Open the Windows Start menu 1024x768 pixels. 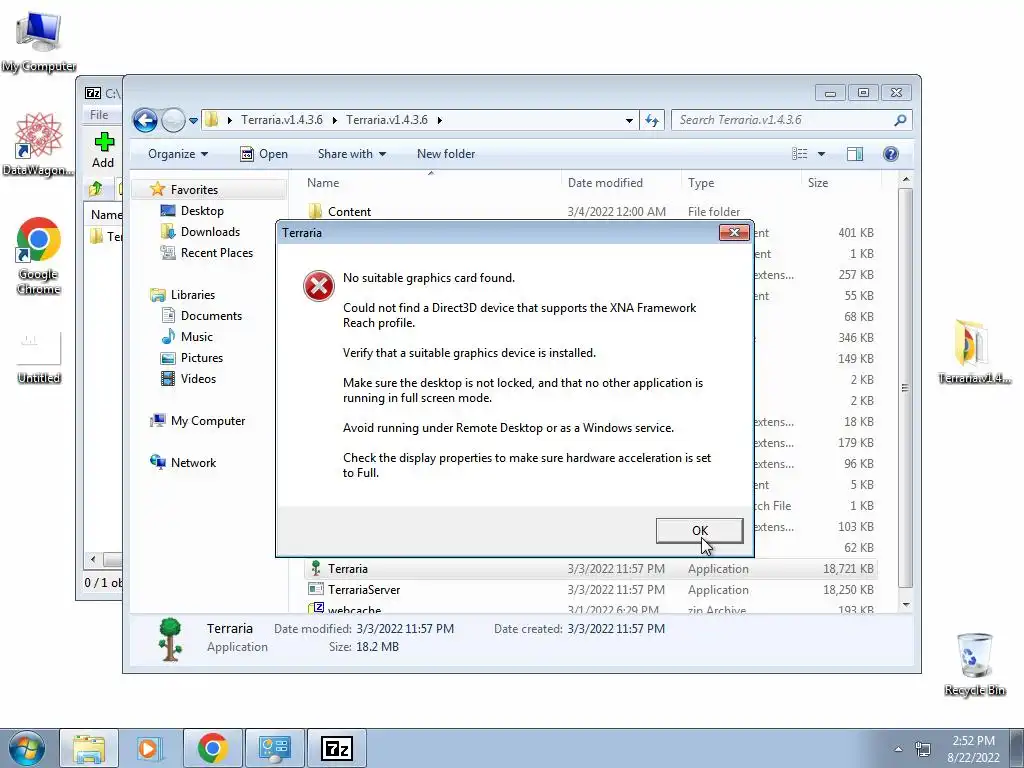(x=27, y=748)
